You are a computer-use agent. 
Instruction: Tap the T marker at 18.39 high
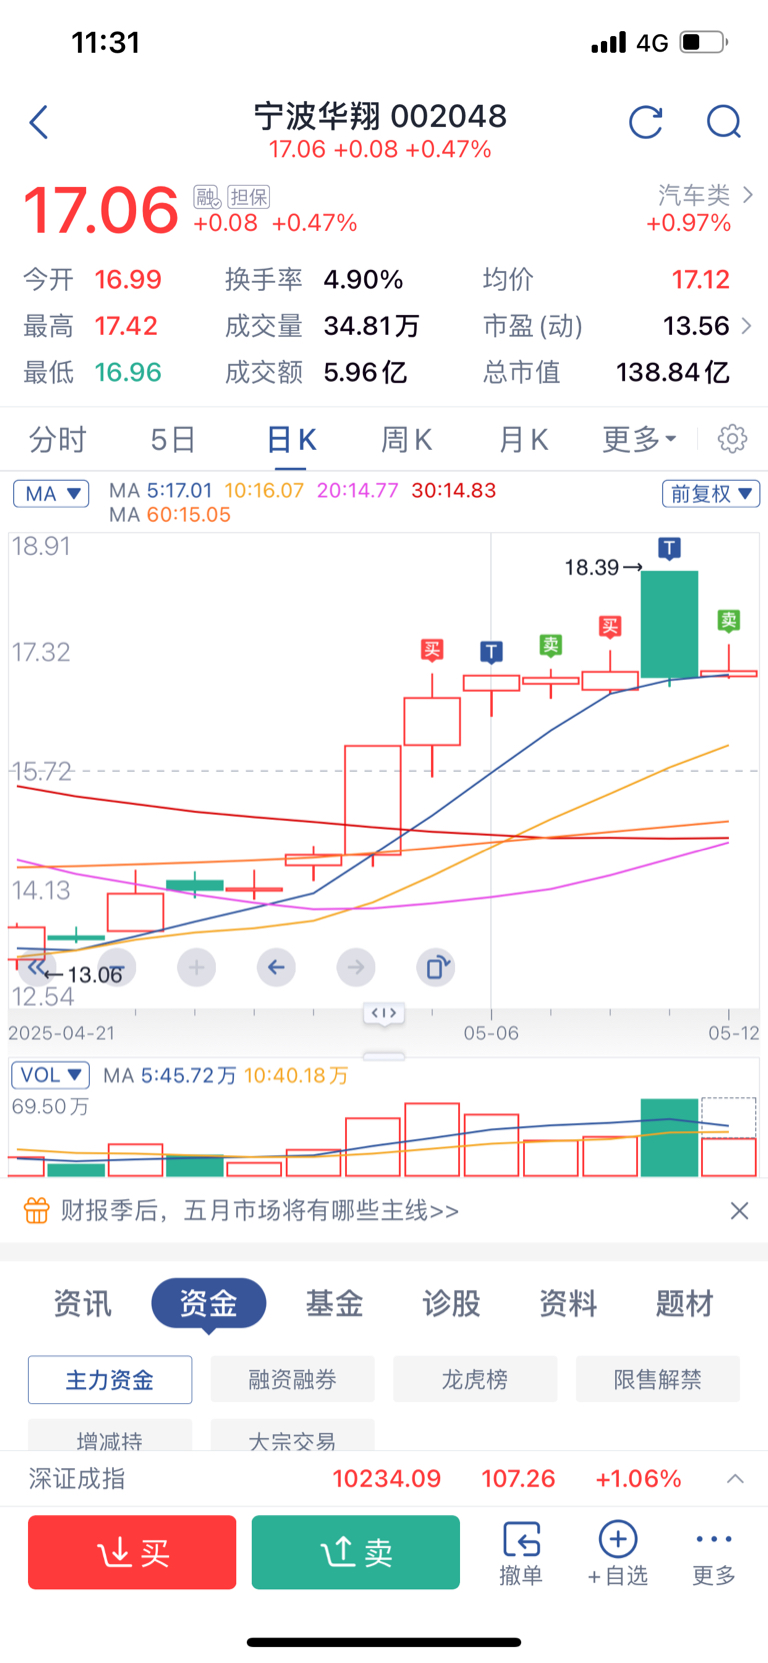[x=669, y=548]
